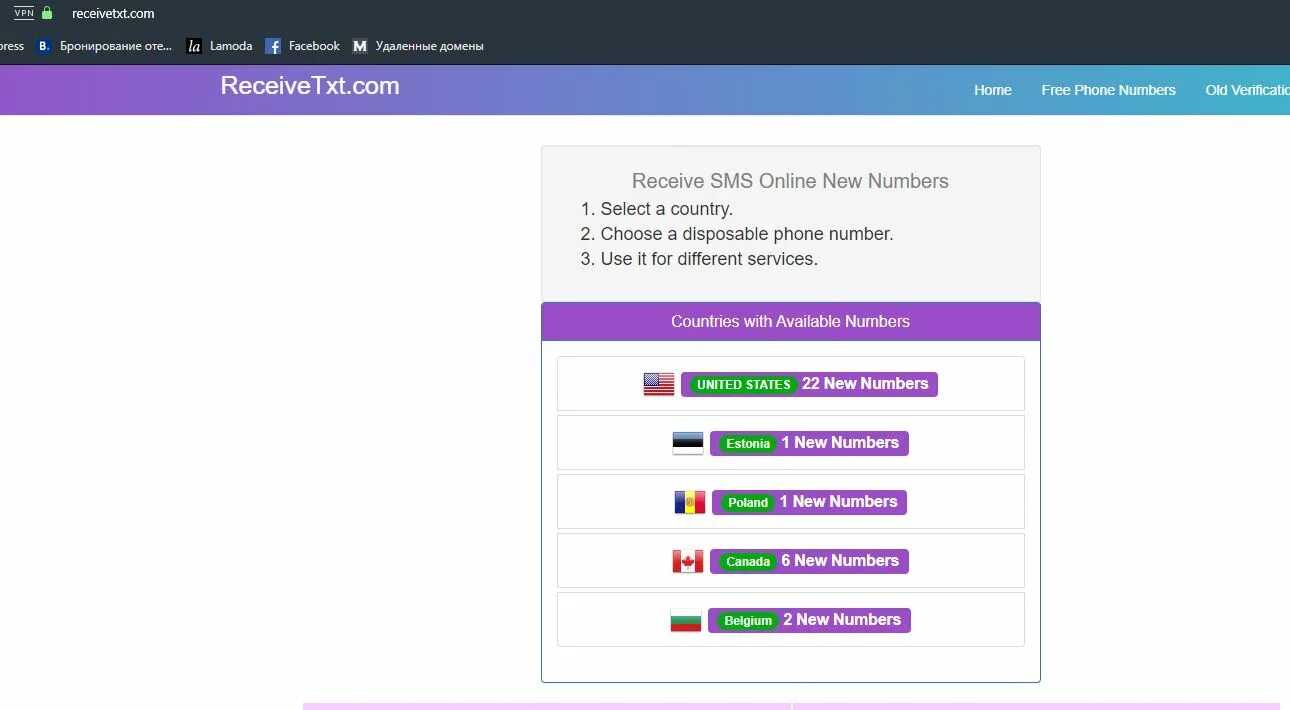Click the flag beside Belgium
Viewport: 1290px width, 710px height.
coord(686,620)
